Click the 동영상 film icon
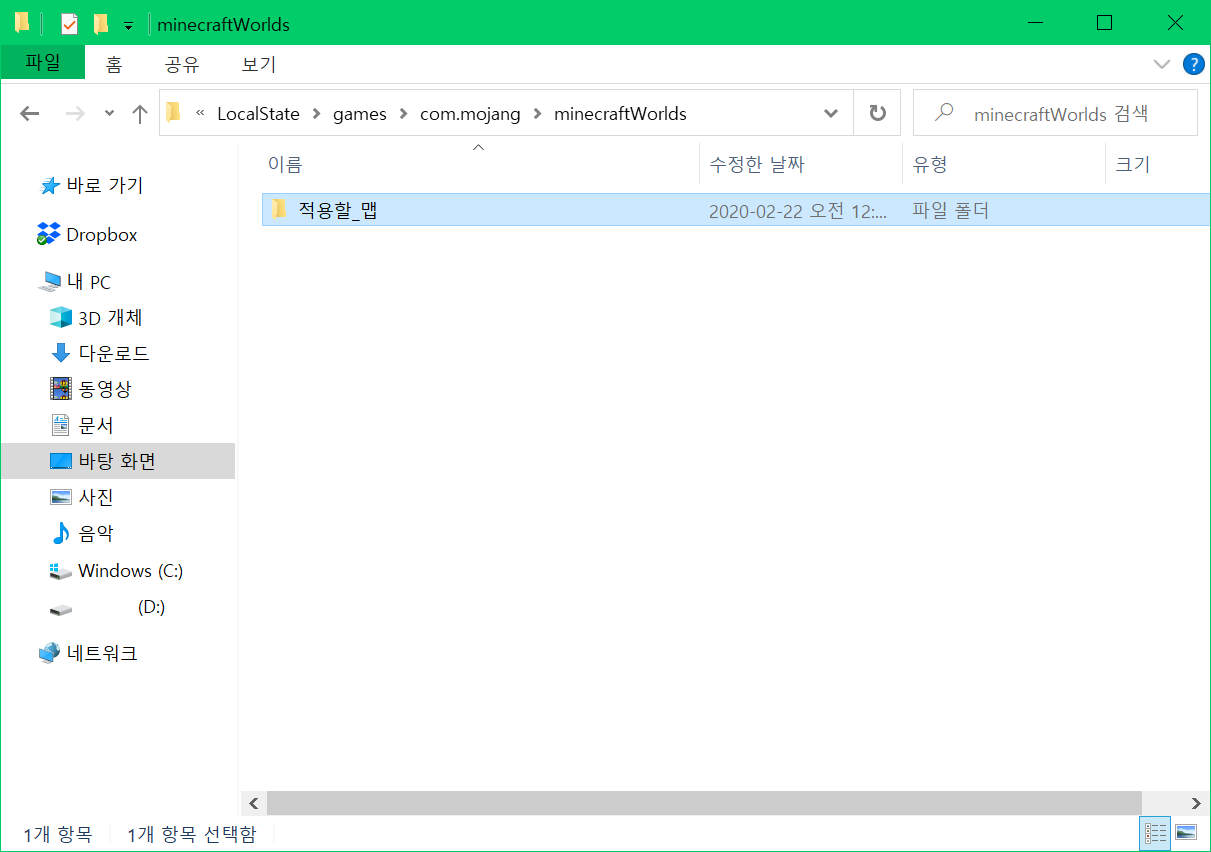Viewport: 1211px width, 852px height. pyautogui.click(x=61, y=388)
